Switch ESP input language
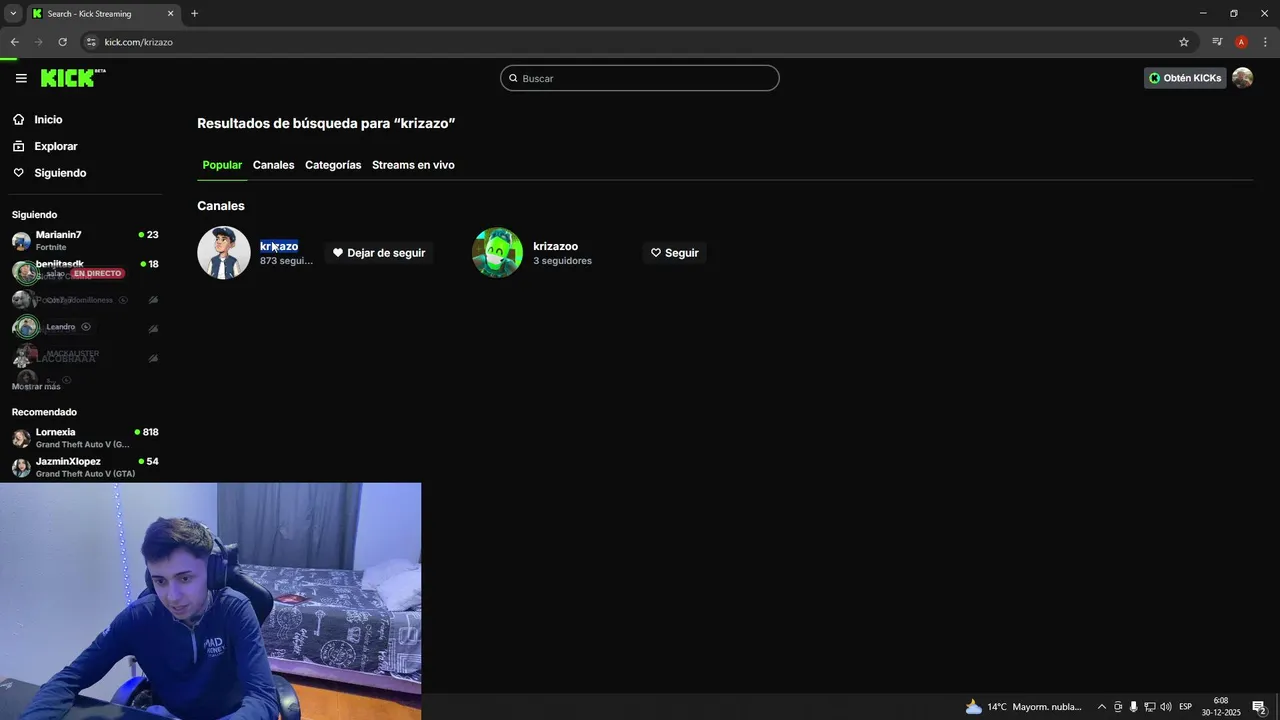 [x=1185, y=707]
